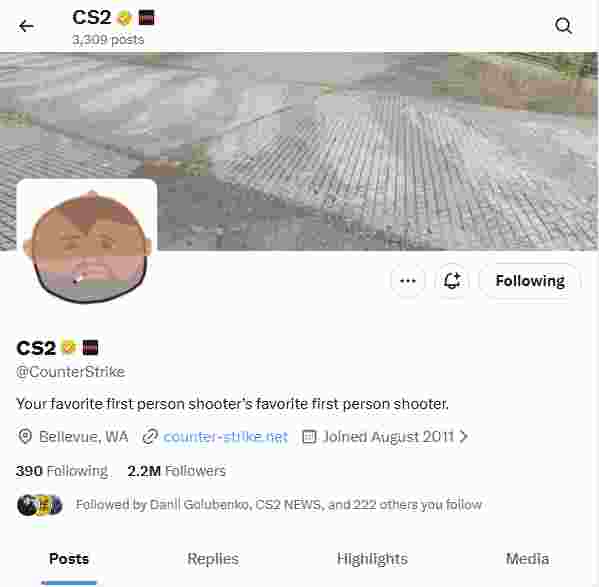The width and height of the screenshot is (599, 587).
Task: Switch to the Replies tab
Action: pos(213,559)
